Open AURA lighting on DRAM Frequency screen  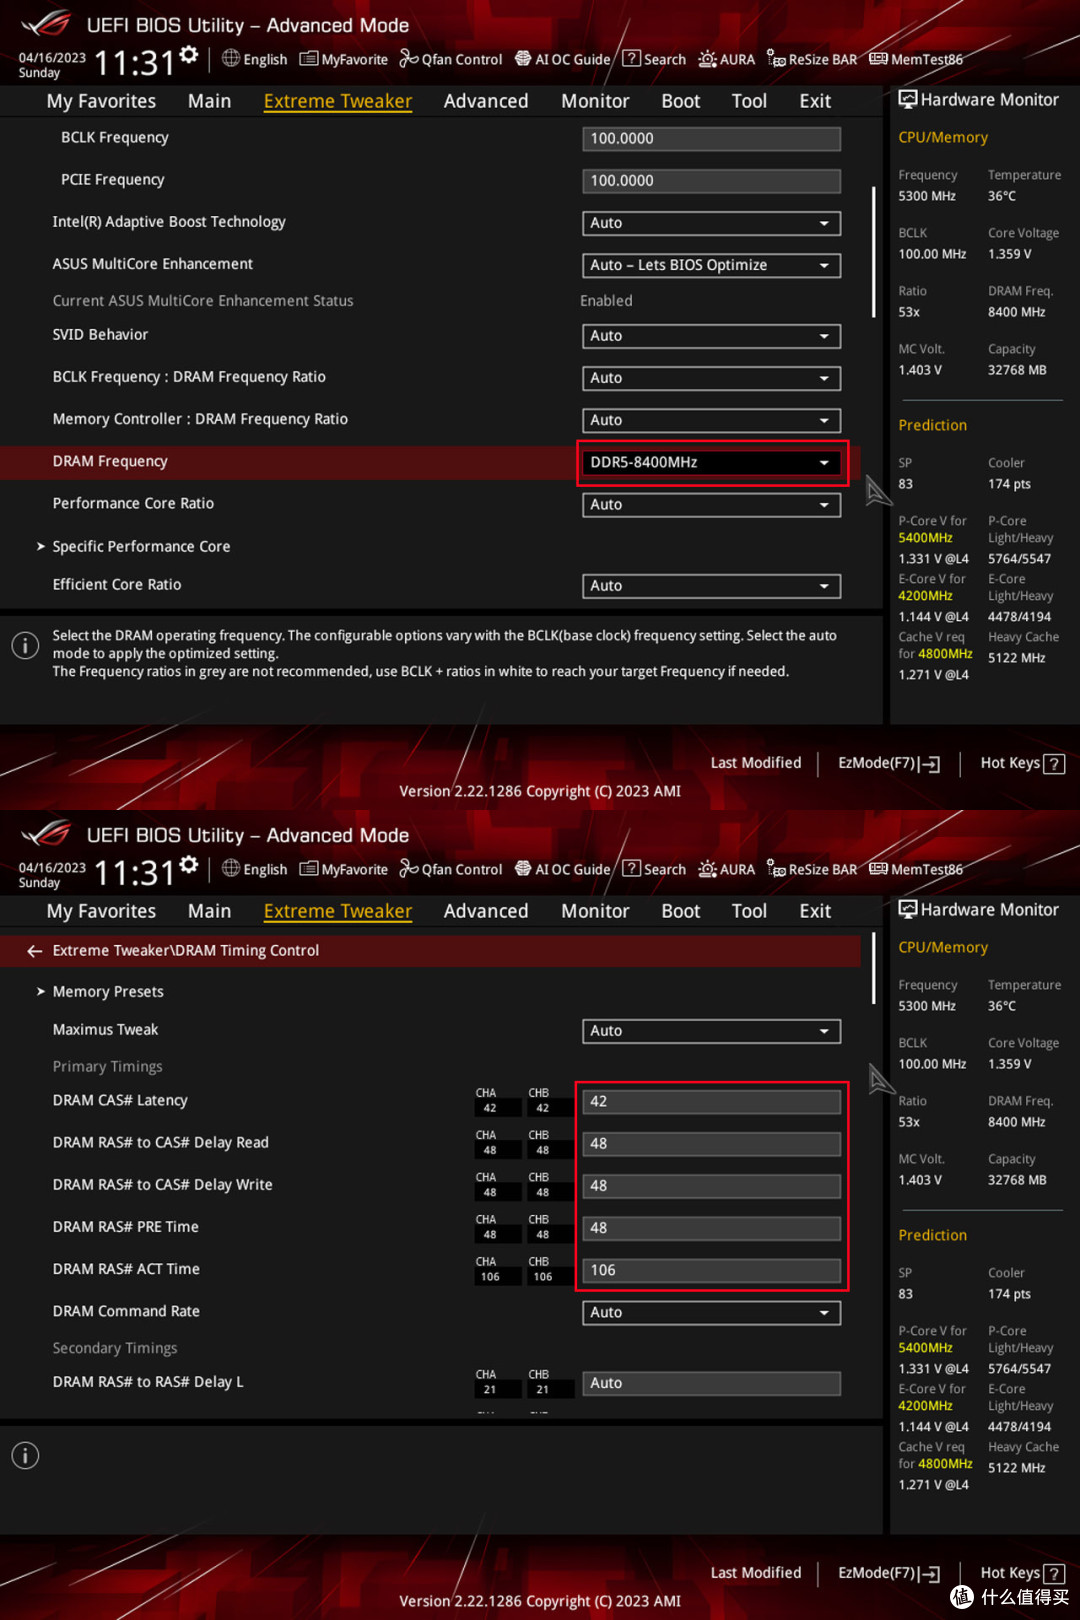coord(726,59)
